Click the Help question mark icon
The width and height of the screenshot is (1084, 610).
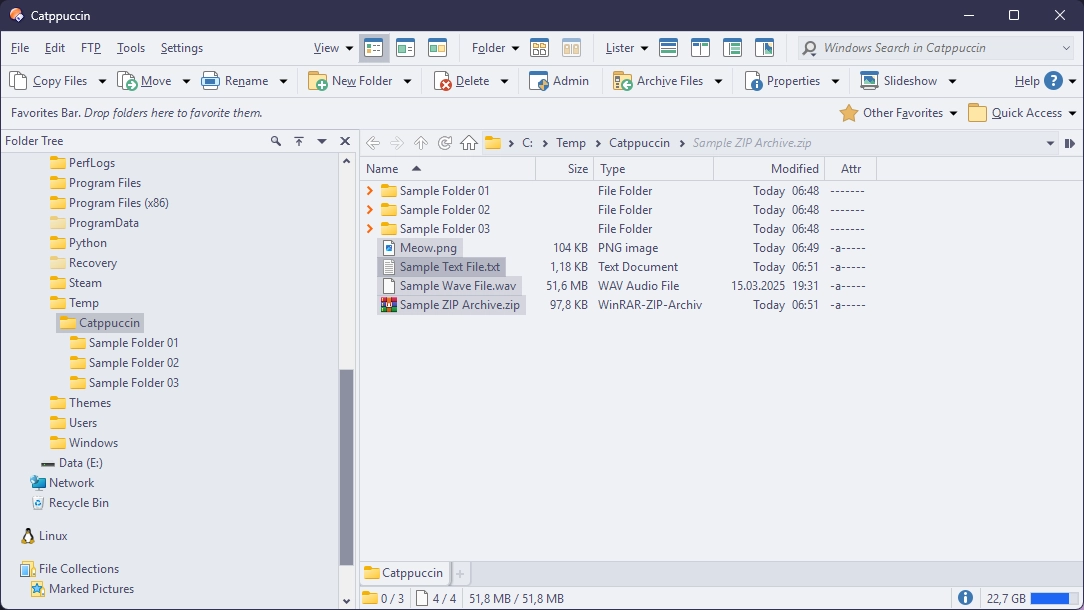[x=1053, y=81]
